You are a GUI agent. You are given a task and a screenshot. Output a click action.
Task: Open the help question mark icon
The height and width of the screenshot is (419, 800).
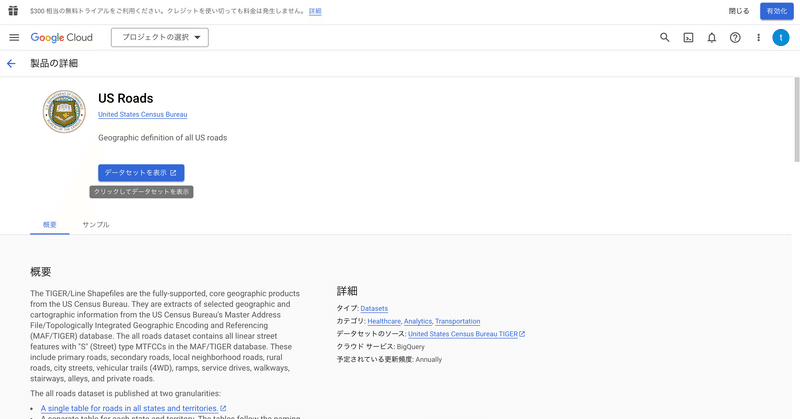click(735, 37)
